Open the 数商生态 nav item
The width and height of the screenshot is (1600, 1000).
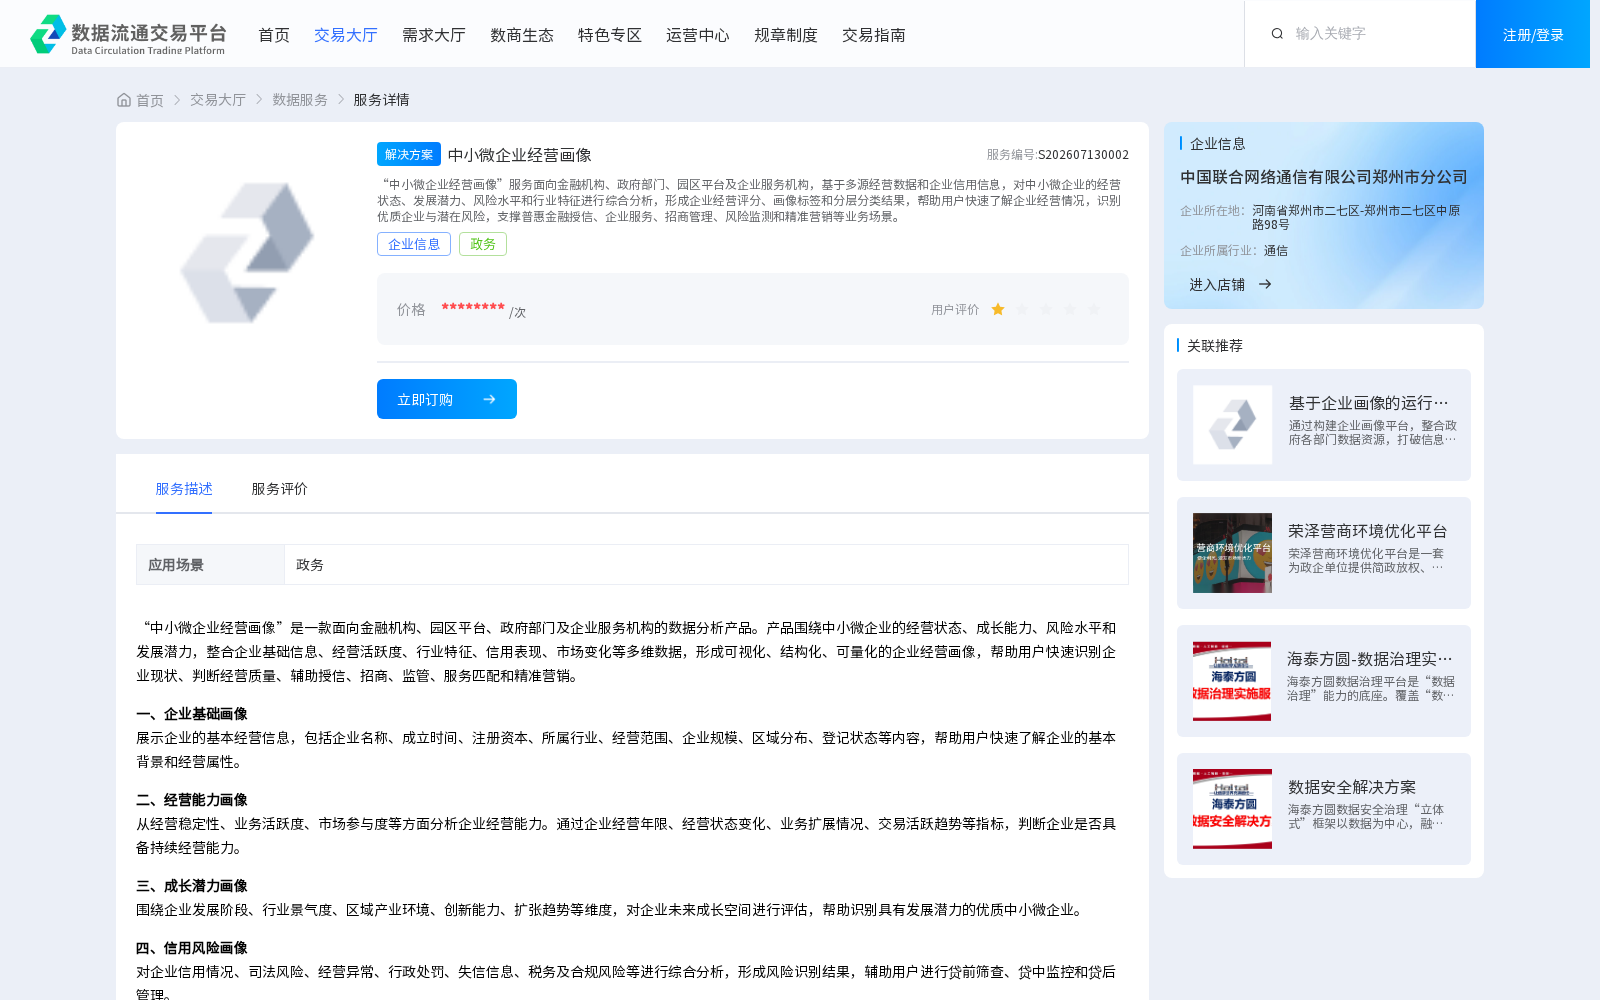pyautogui.click(x=522, y=35)
